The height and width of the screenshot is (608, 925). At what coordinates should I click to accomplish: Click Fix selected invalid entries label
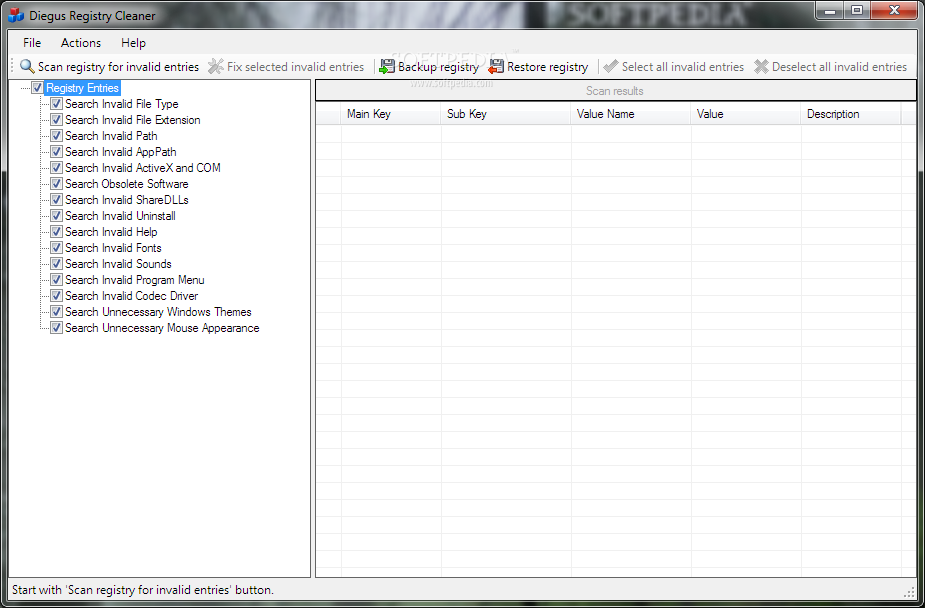point(296,67)
